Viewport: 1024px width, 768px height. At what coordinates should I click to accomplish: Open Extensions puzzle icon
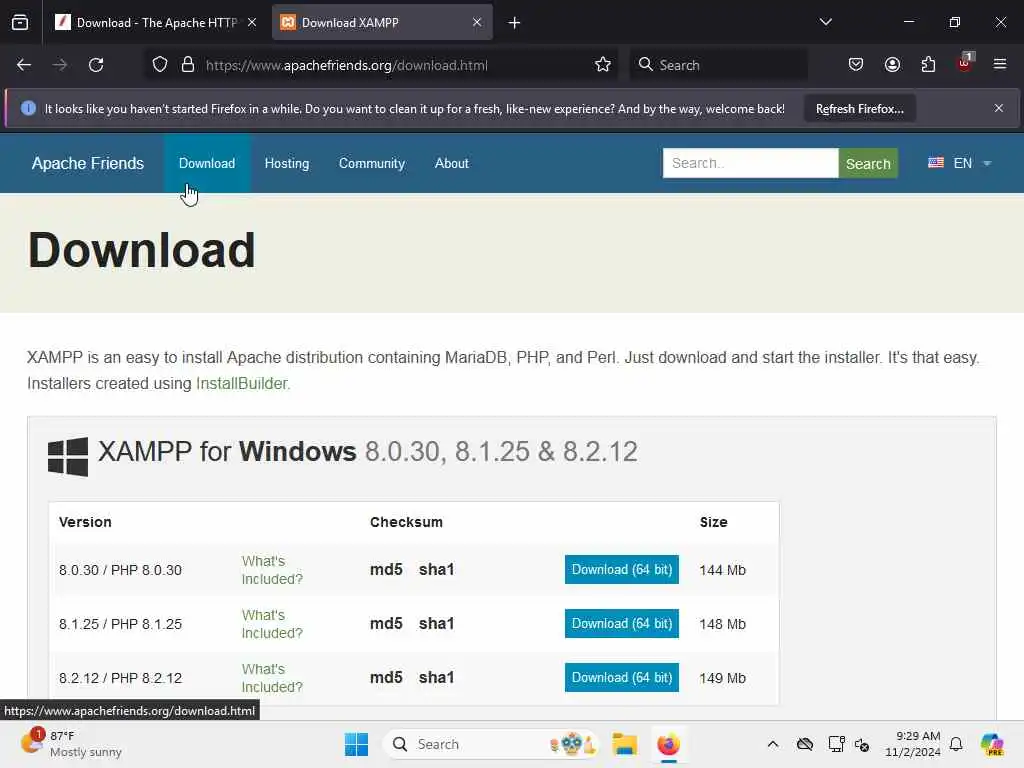click(928, 65)
